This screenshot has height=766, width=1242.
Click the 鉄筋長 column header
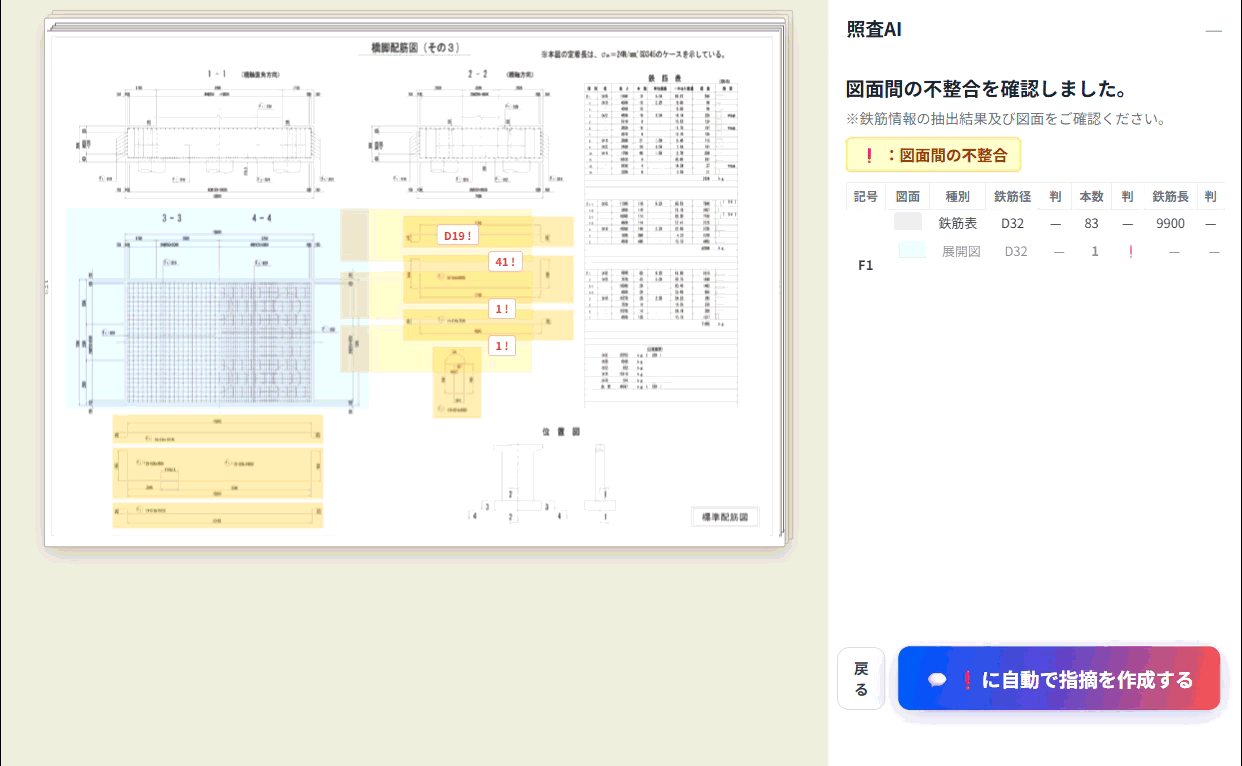point(1169,196)
